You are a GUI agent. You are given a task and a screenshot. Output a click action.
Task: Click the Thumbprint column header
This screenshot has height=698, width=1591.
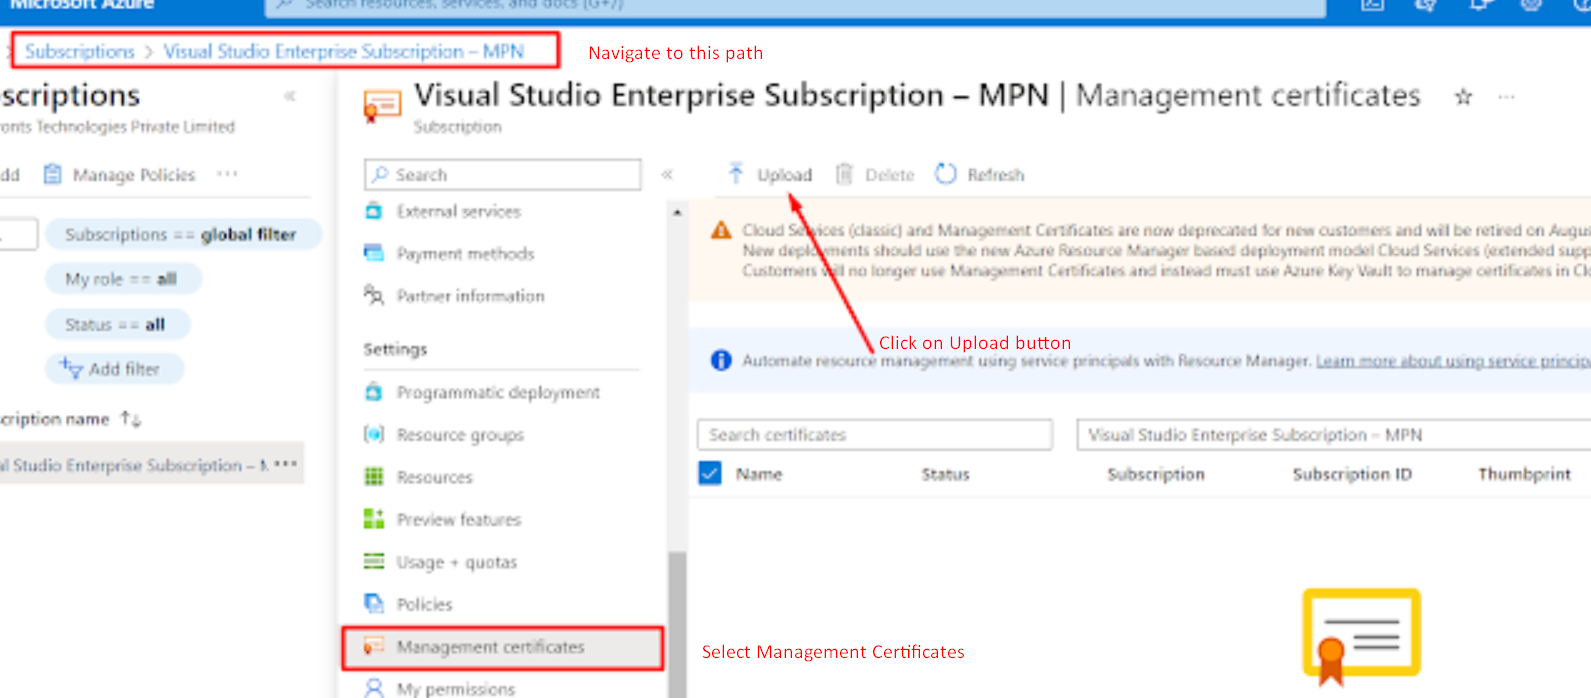pyautogui.click(x=1524, y=474)
